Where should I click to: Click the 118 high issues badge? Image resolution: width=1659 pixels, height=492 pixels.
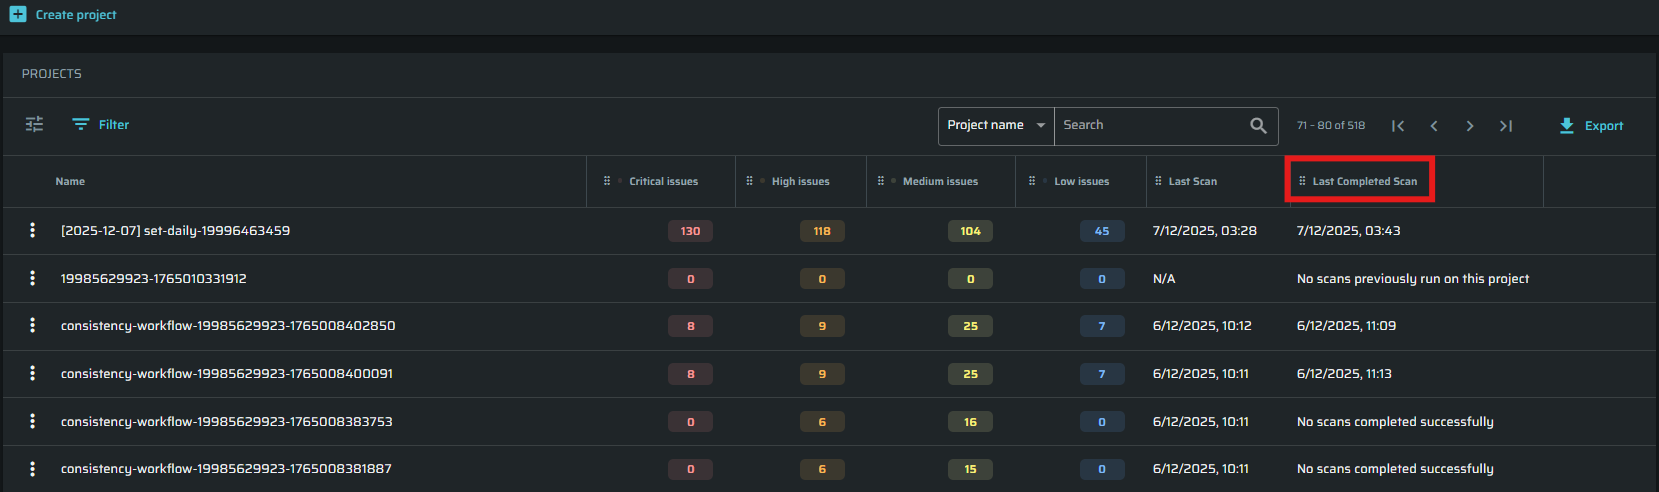(x=822, y=231)
